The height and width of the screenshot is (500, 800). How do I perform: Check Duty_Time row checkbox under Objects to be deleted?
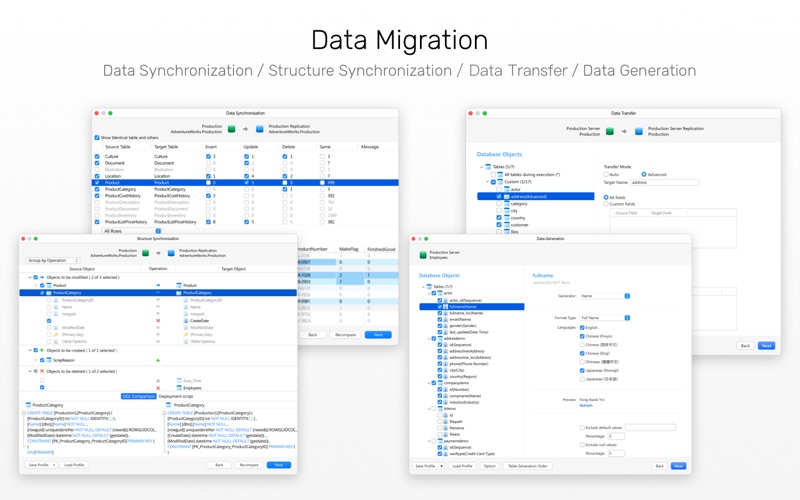(x=42, y=381)
